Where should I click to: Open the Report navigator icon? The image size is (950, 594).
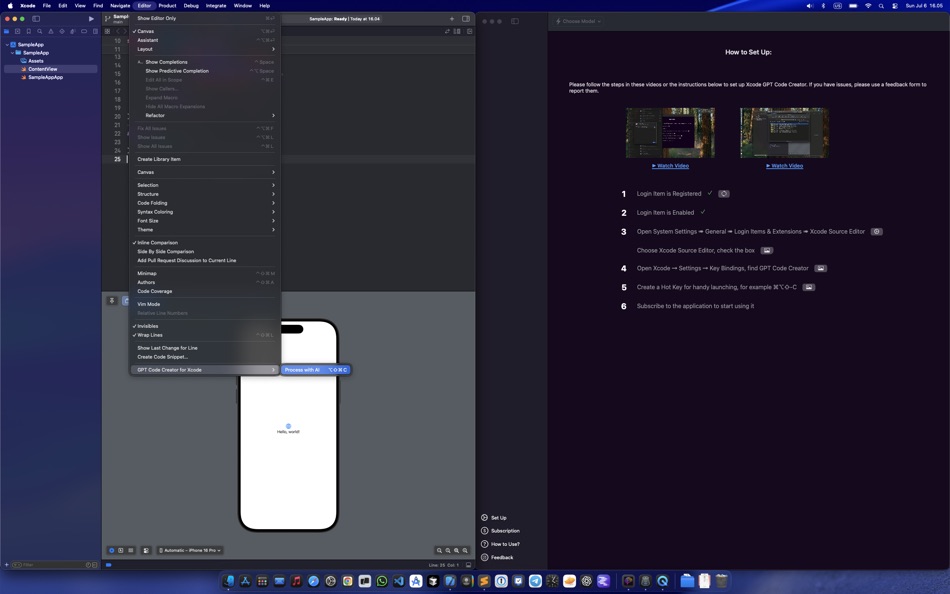95,32
